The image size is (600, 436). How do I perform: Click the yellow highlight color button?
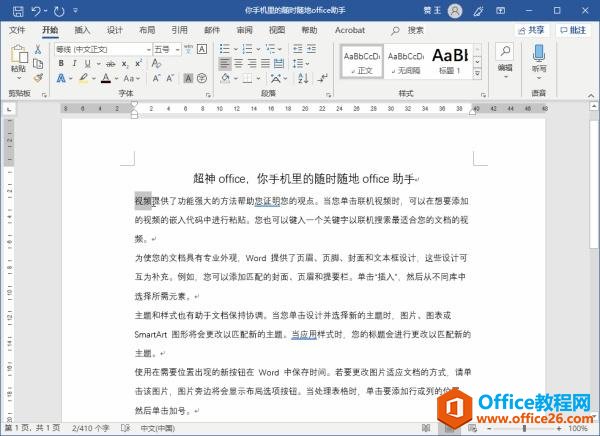pos(83,78)
